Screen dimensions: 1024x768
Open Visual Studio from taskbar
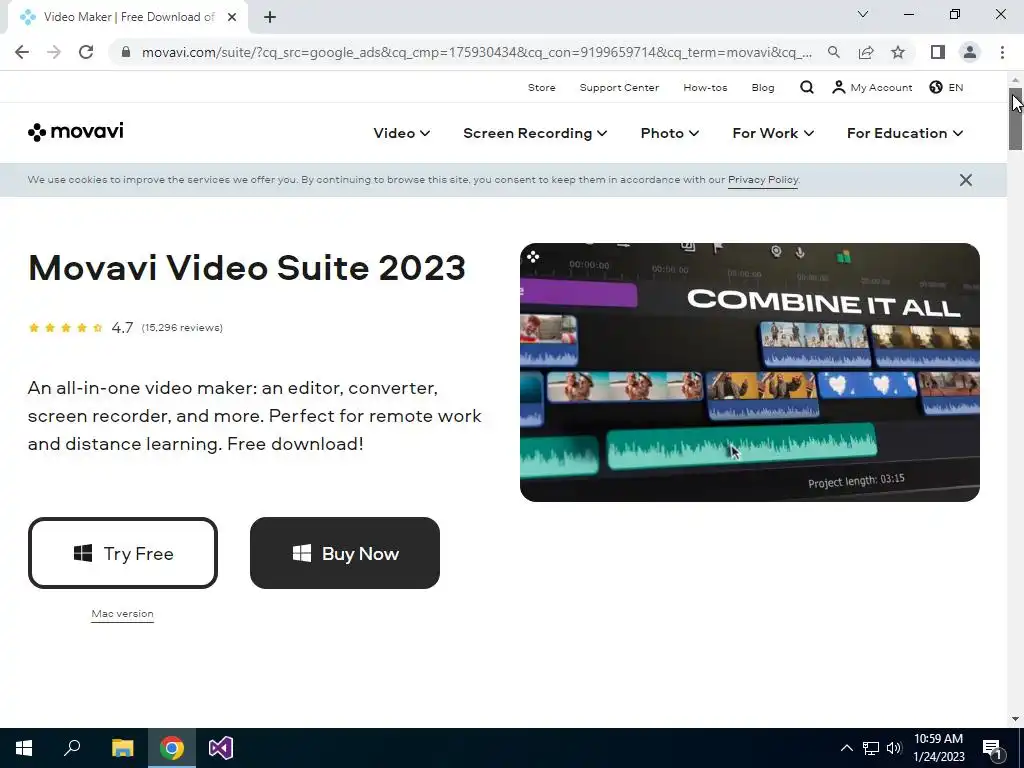tap(221, 748)
